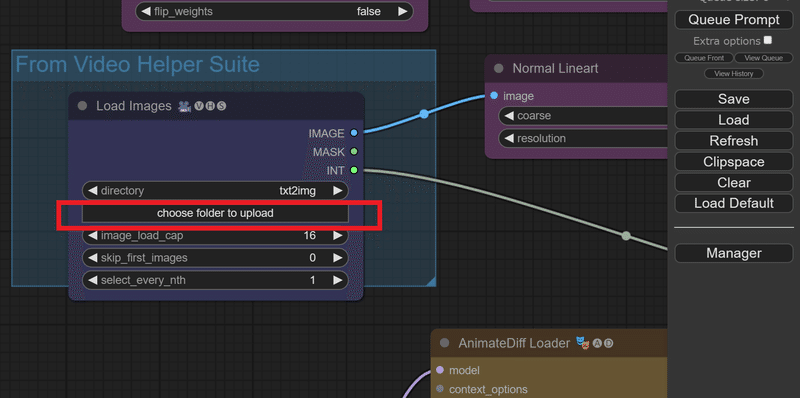Increase image_load_cap with right arrow

tap(338, 236)
